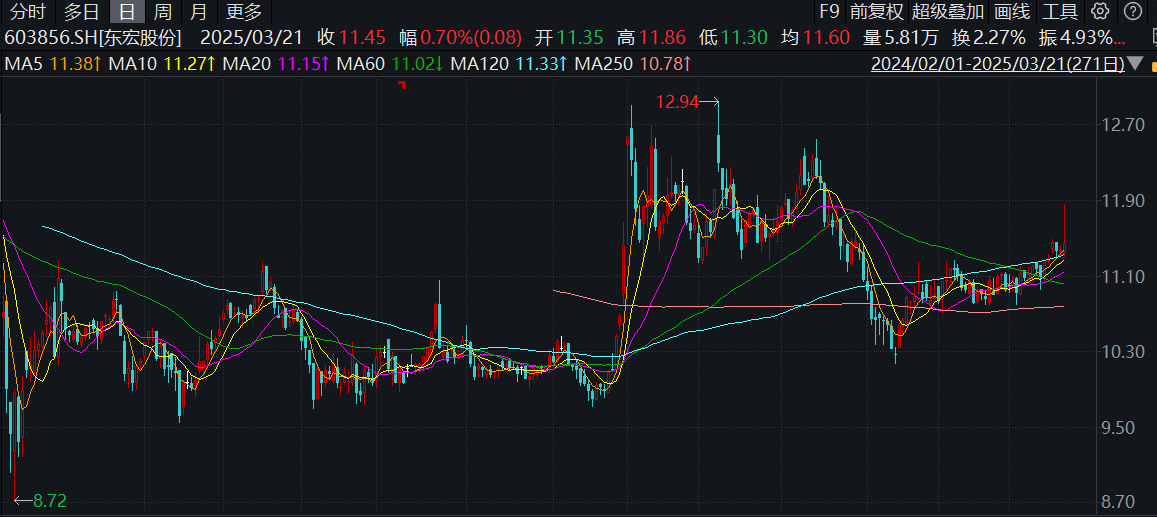Click the MA250 10.78 indicator label

coord(632,64)
